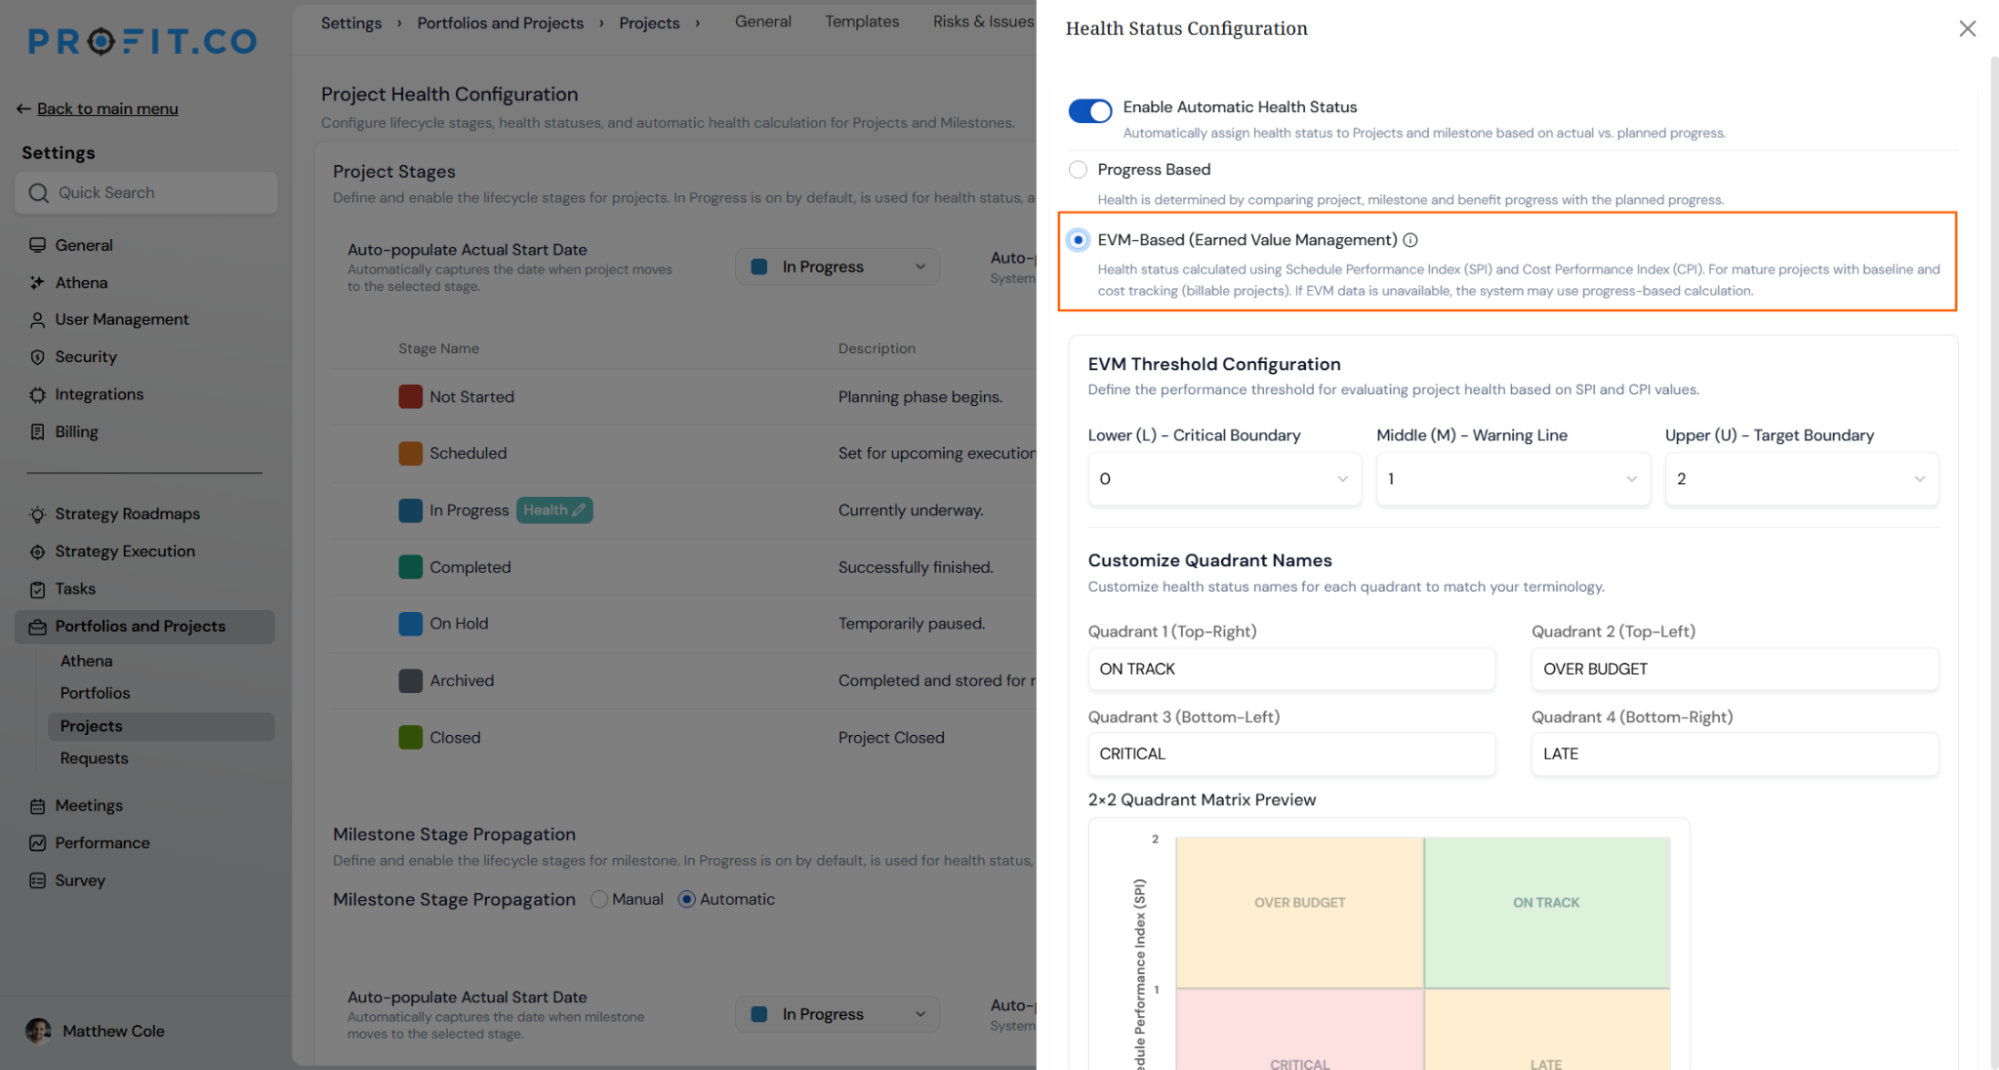Click the Health edit pencil badge
This screenshot has height=1070, width=1999.
pos(554,510)
